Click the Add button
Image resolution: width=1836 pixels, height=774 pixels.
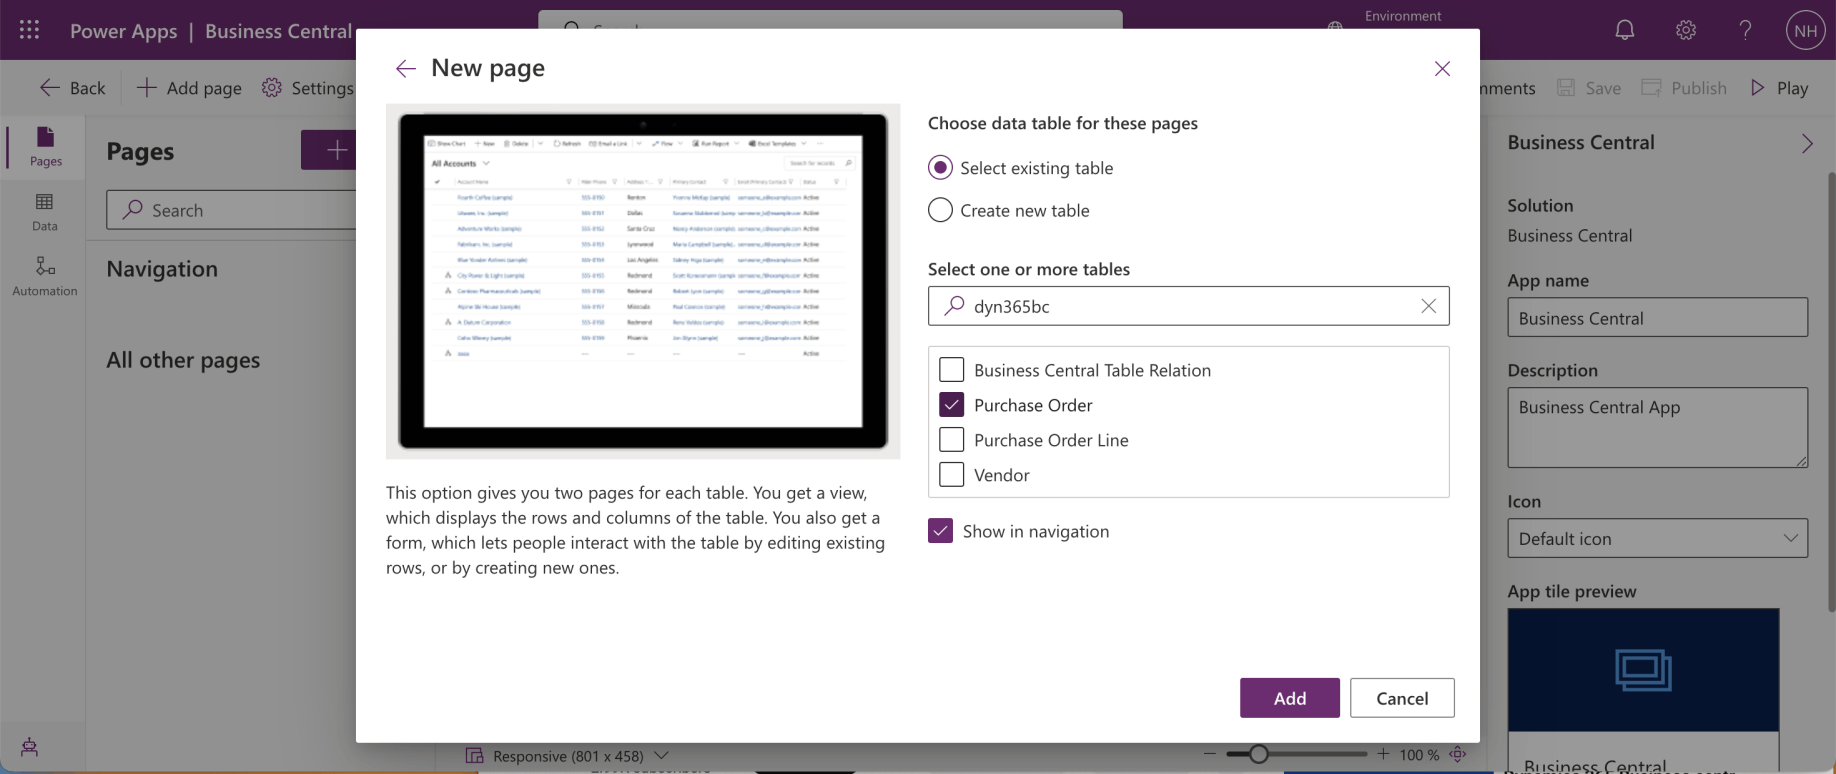[x=1289, y=698]
